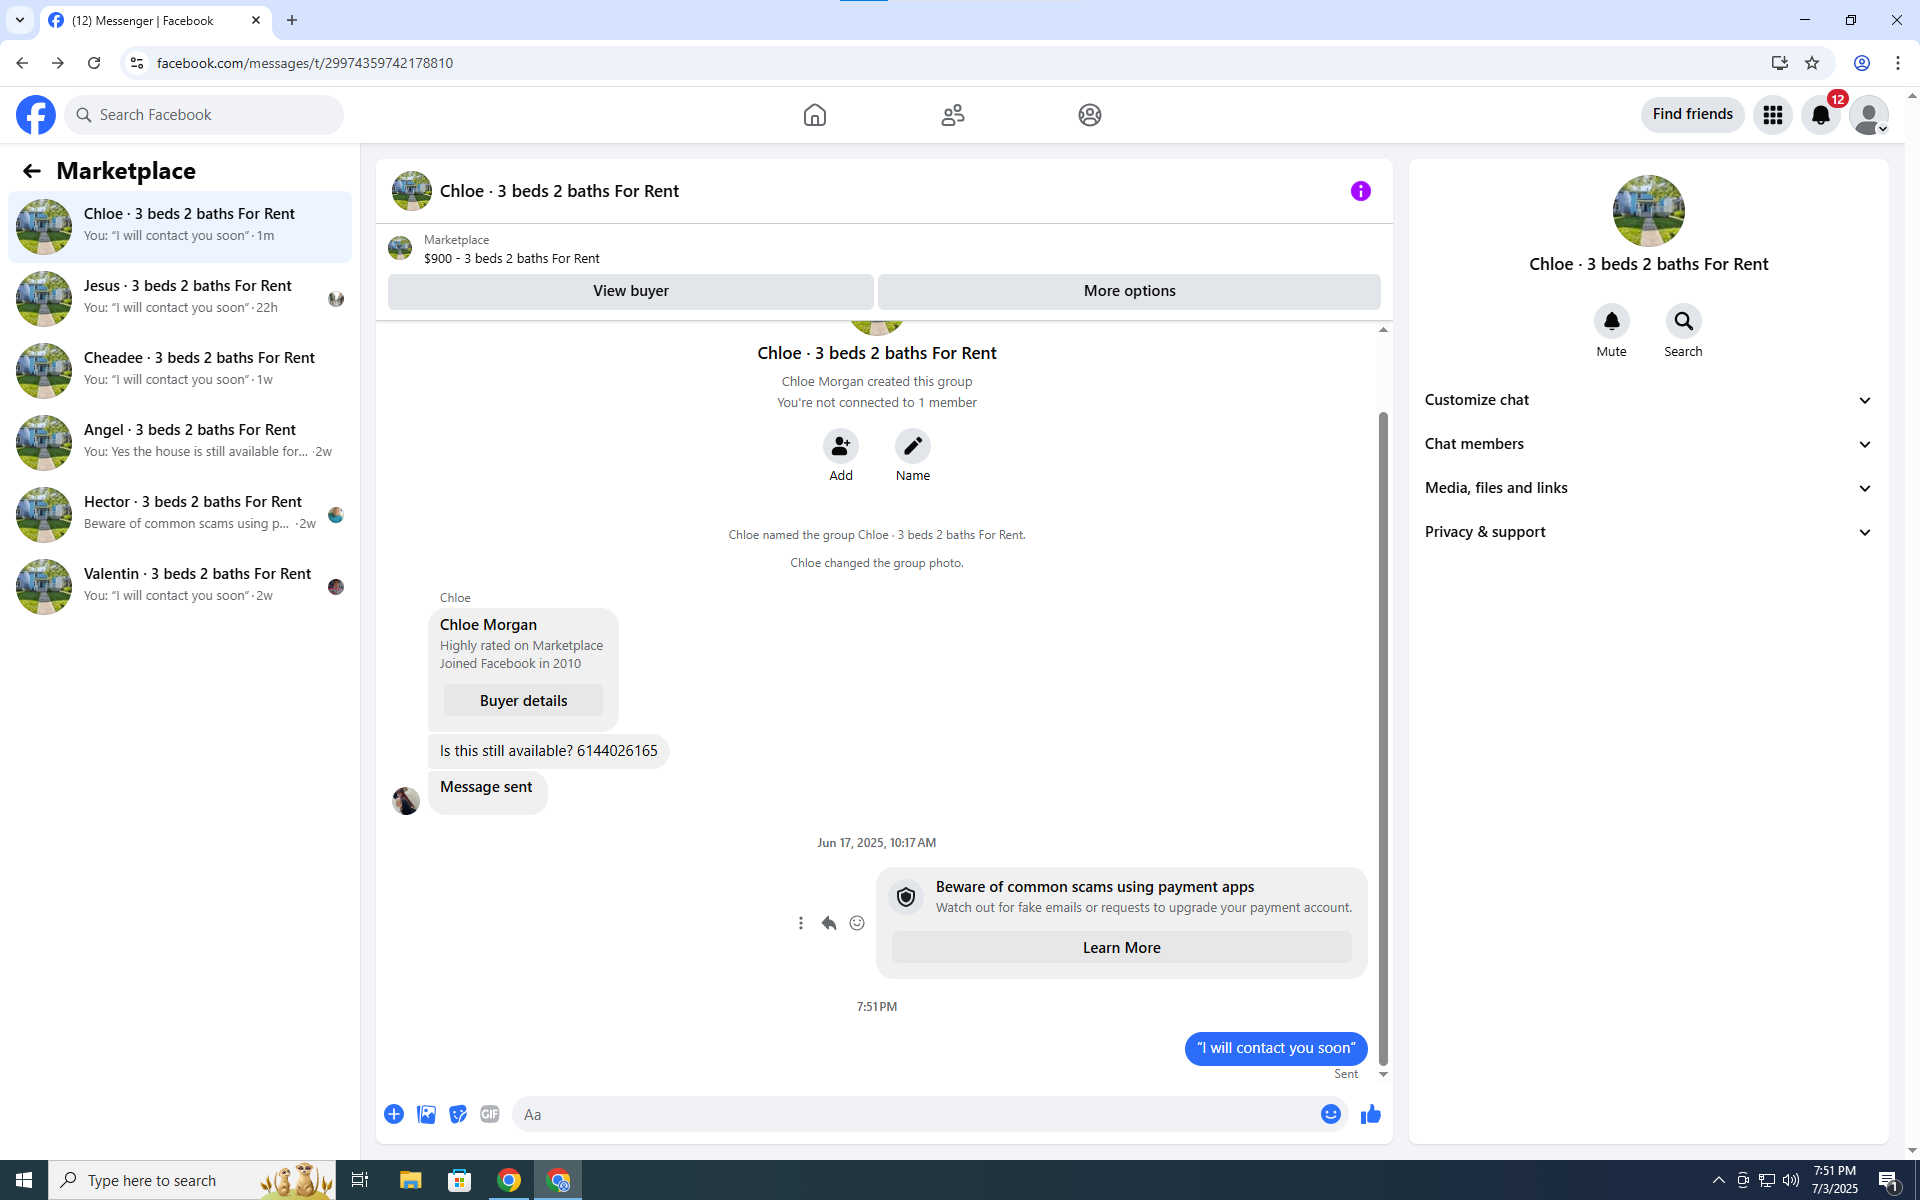
Task: Send a thumbs-up like
Action: click(1370, 1114)
